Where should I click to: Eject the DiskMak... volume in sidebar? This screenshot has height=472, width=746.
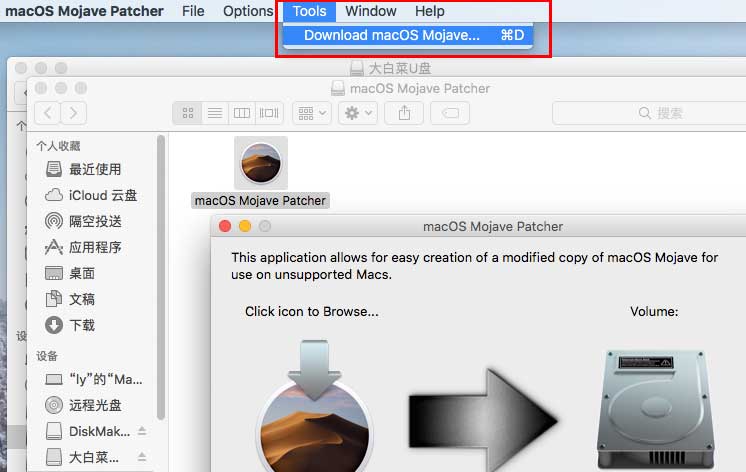pyautogui.click(x=142, y=431)
